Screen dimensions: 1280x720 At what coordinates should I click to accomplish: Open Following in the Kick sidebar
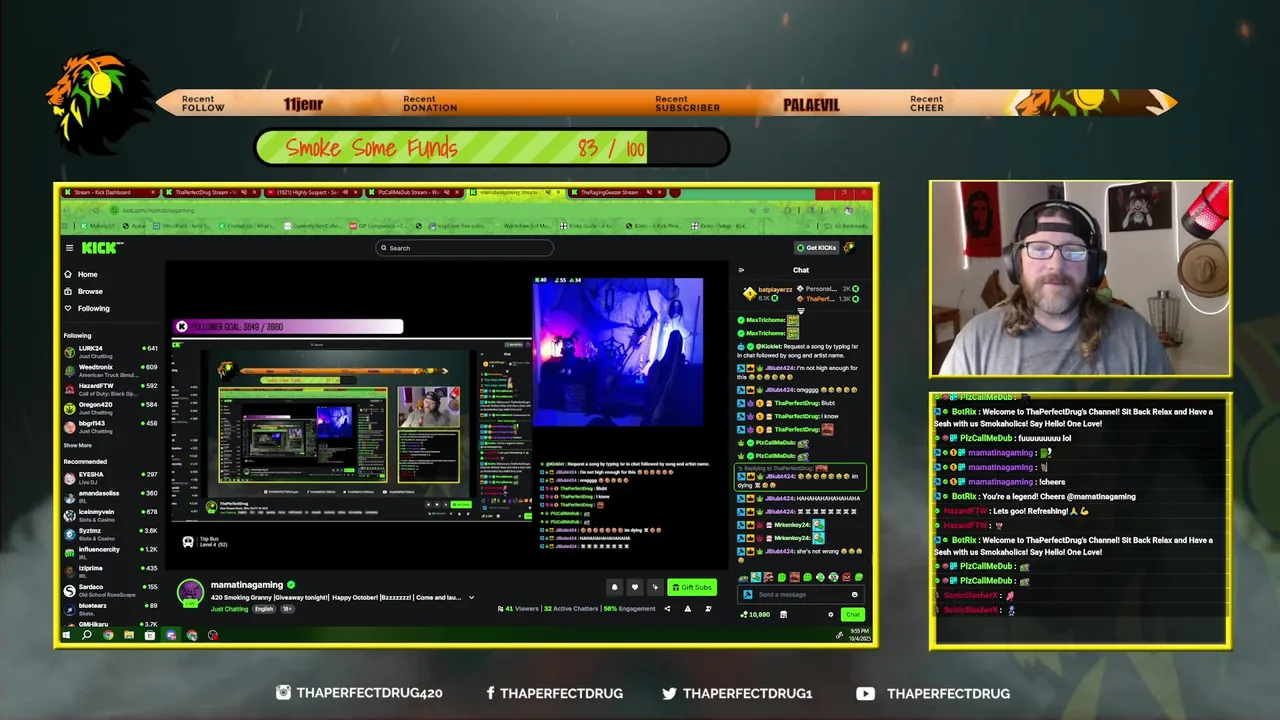(87, 308)
